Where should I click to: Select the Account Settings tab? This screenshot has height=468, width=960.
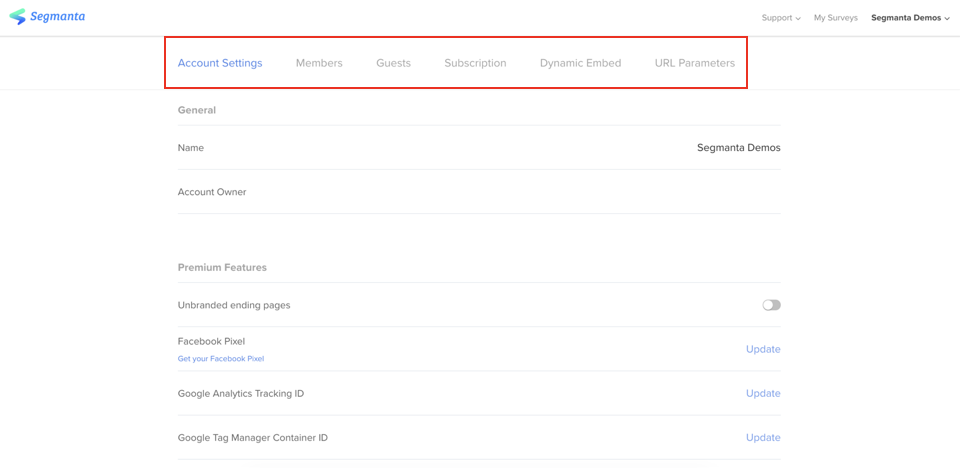click(220, 63)
